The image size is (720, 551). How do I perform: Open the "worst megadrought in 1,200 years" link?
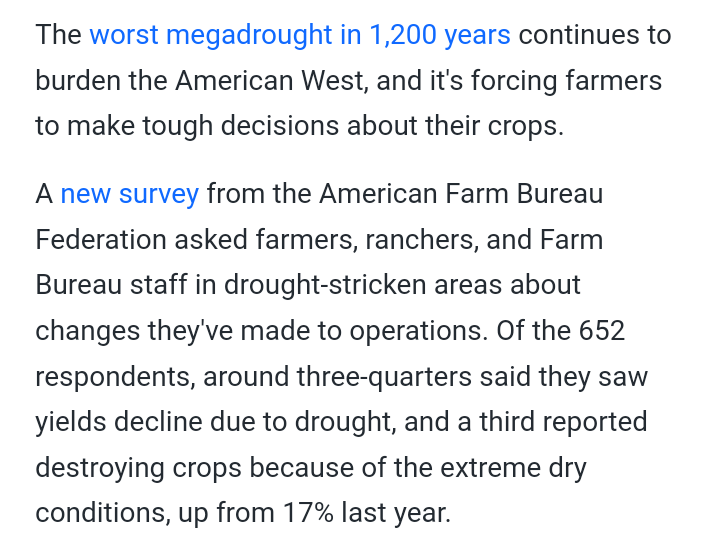pyautogui.click(x=300, y=35)
